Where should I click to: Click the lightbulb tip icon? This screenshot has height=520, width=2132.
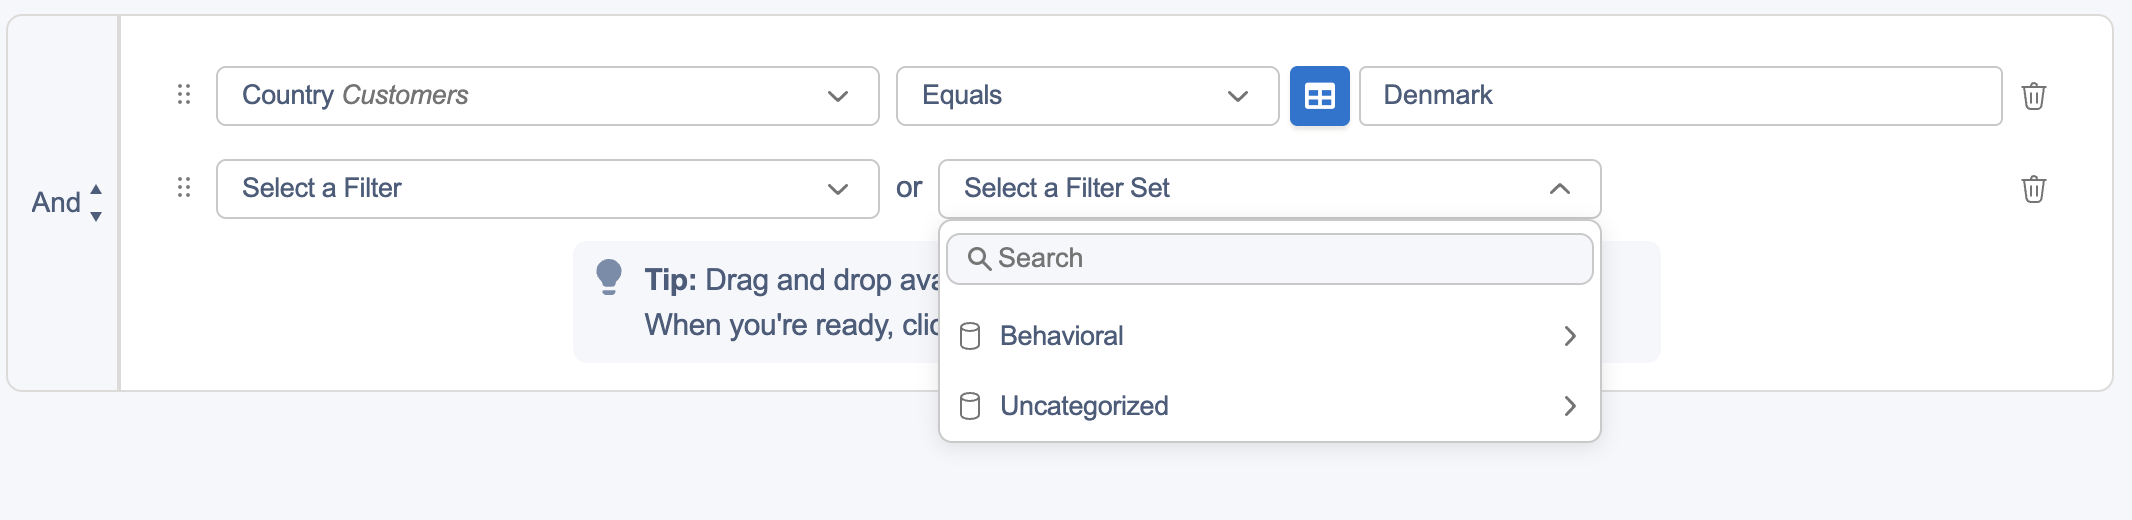pyautogui.click(x=609, y=277)
